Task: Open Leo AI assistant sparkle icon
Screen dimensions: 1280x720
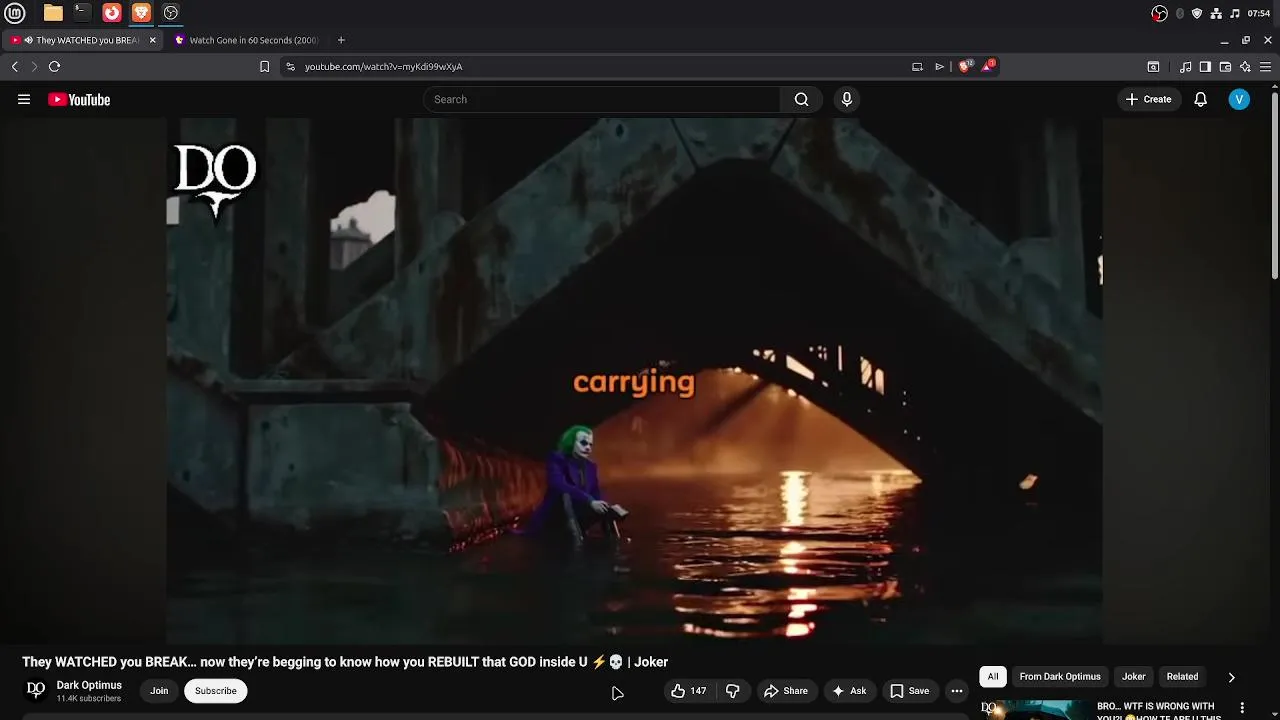Action: (1245, 67)
